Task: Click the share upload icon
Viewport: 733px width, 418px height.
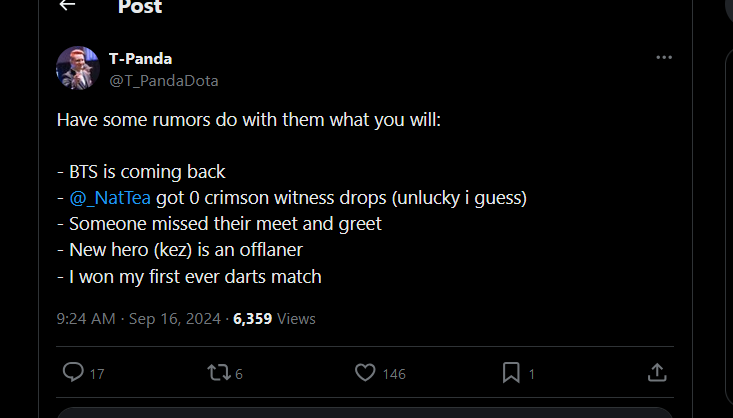Action: tap(657, 372)
